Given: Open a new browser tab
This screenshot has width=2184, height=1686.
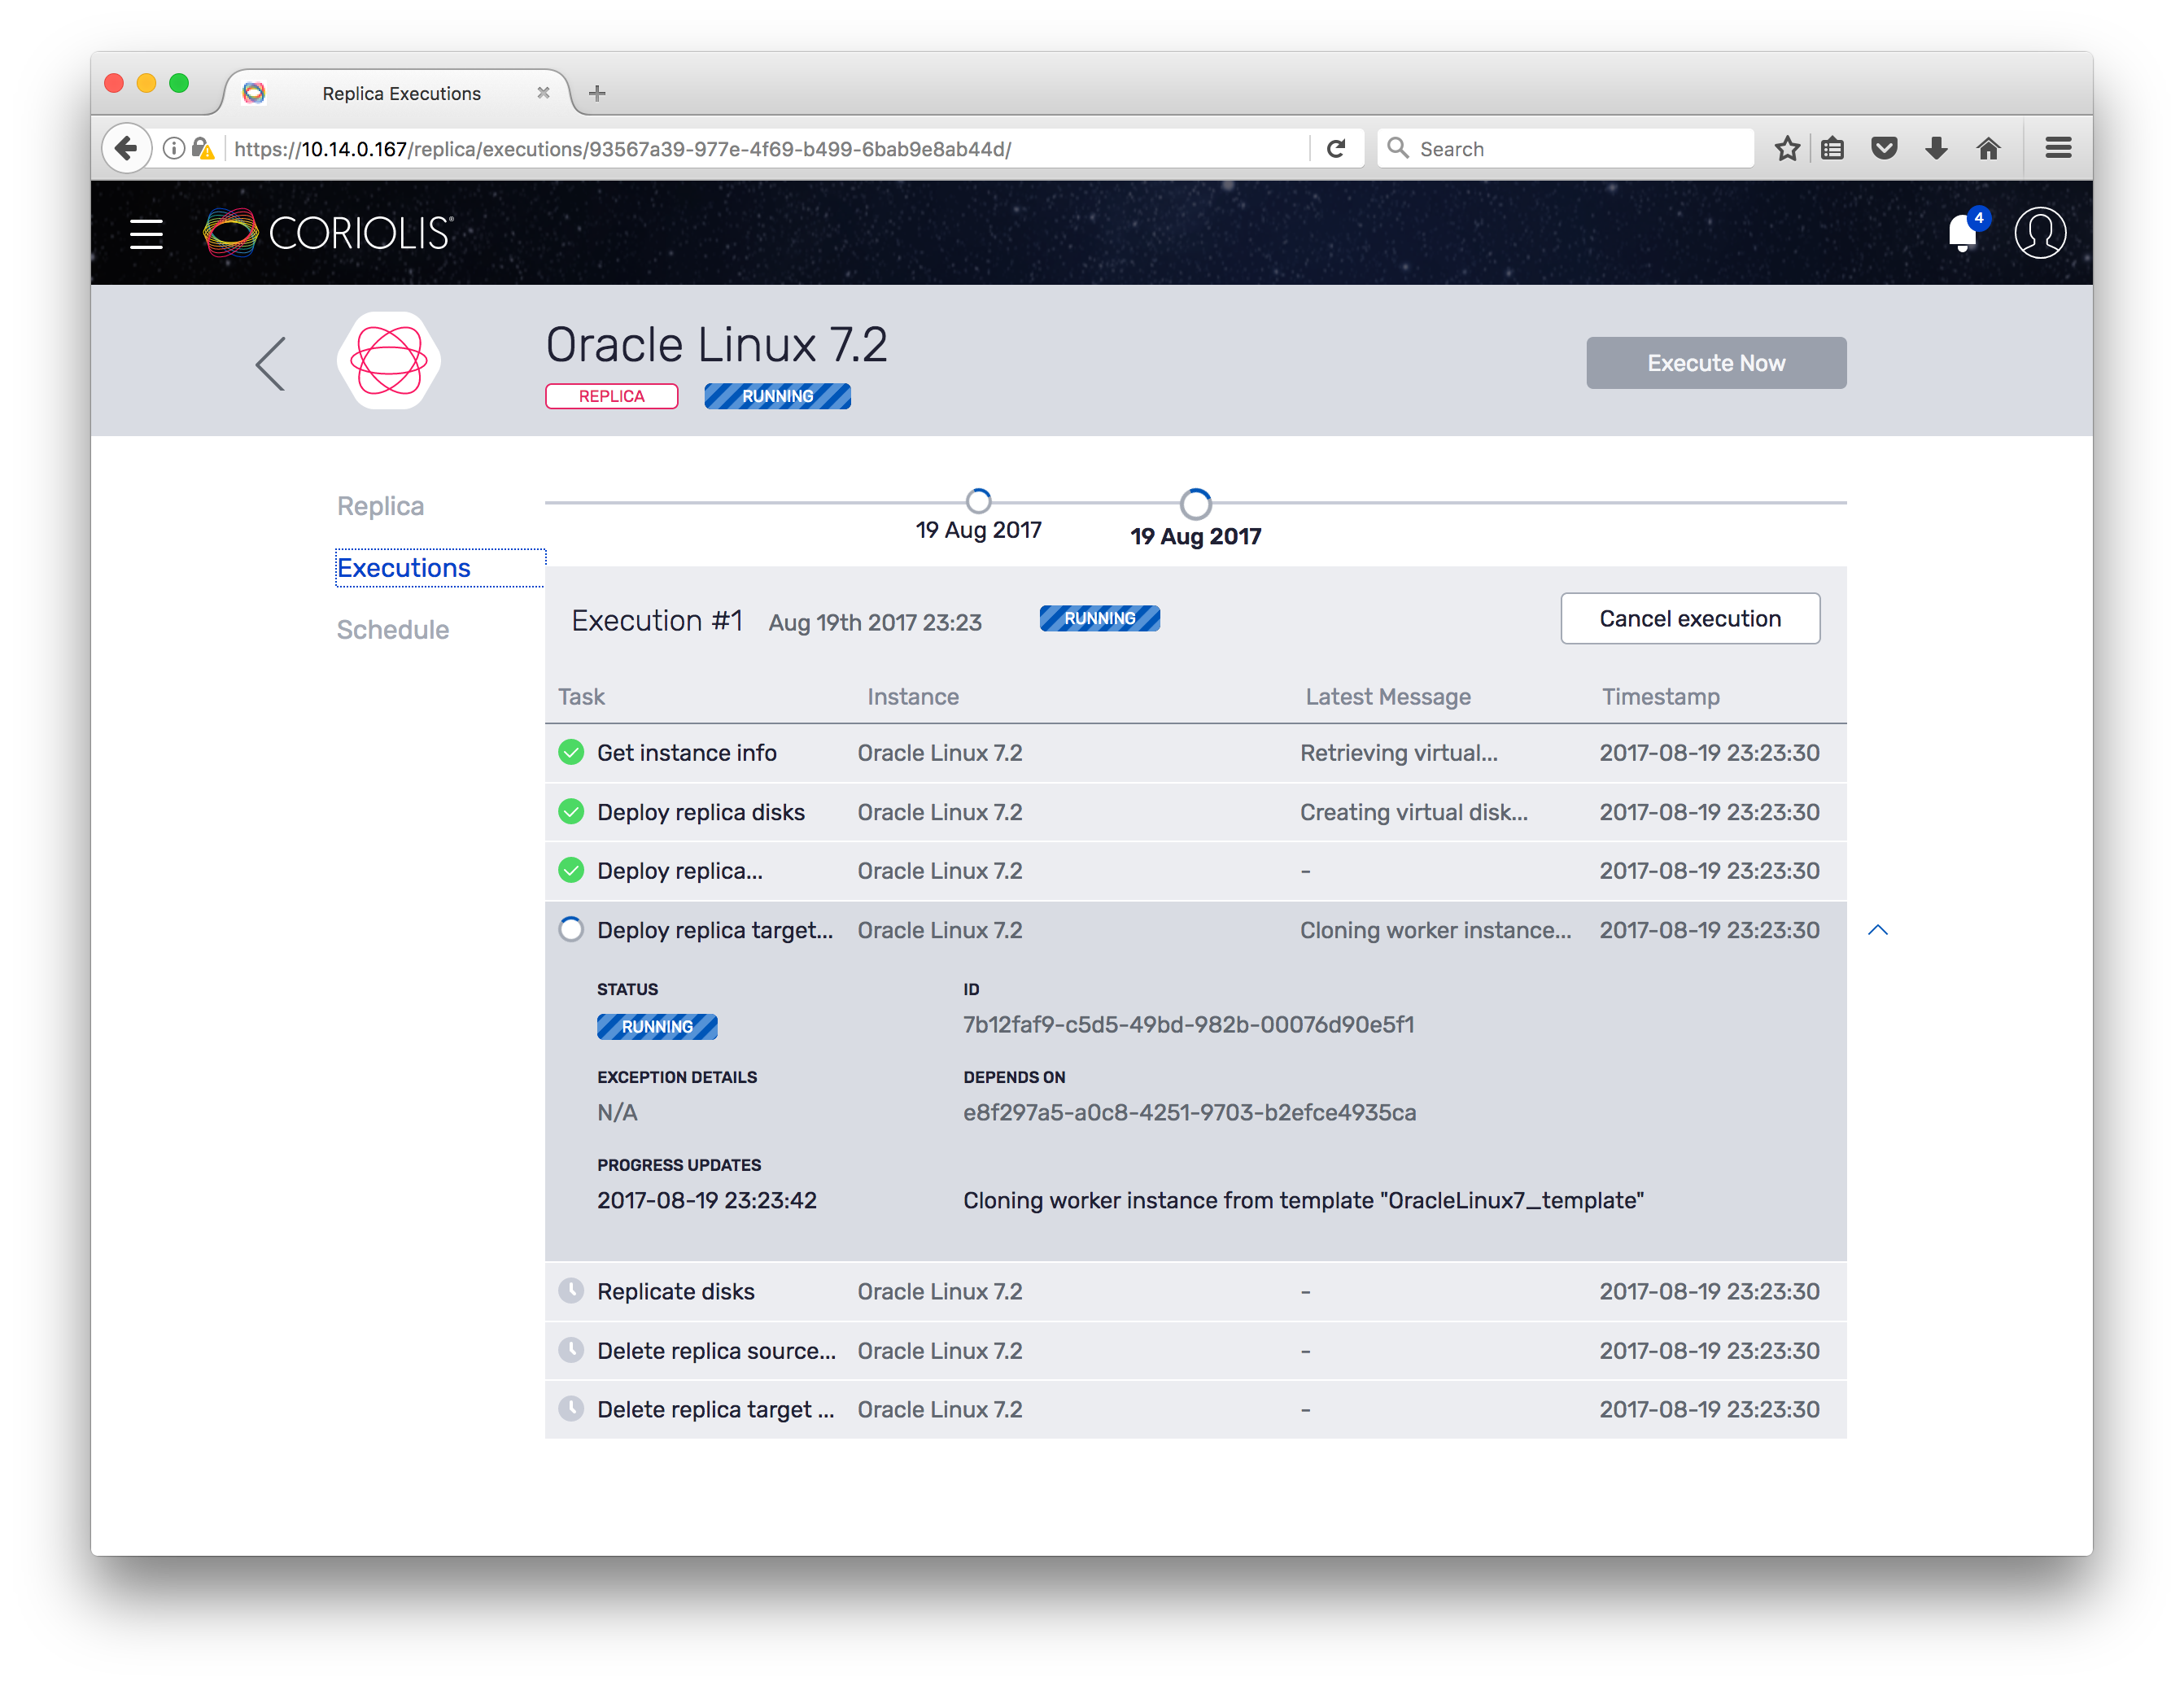Looking at the screenshot, I should tap(597, 93).
